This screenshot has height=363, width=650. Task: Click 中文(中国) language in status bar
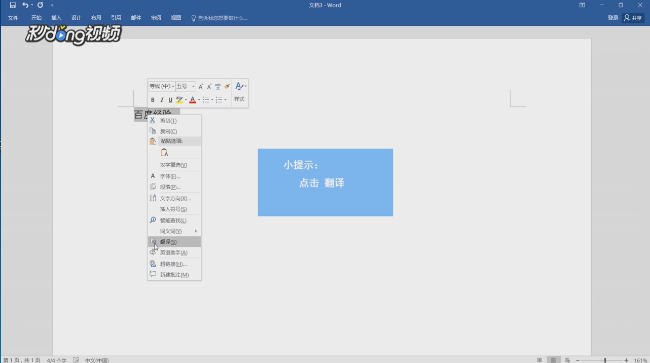97,360
